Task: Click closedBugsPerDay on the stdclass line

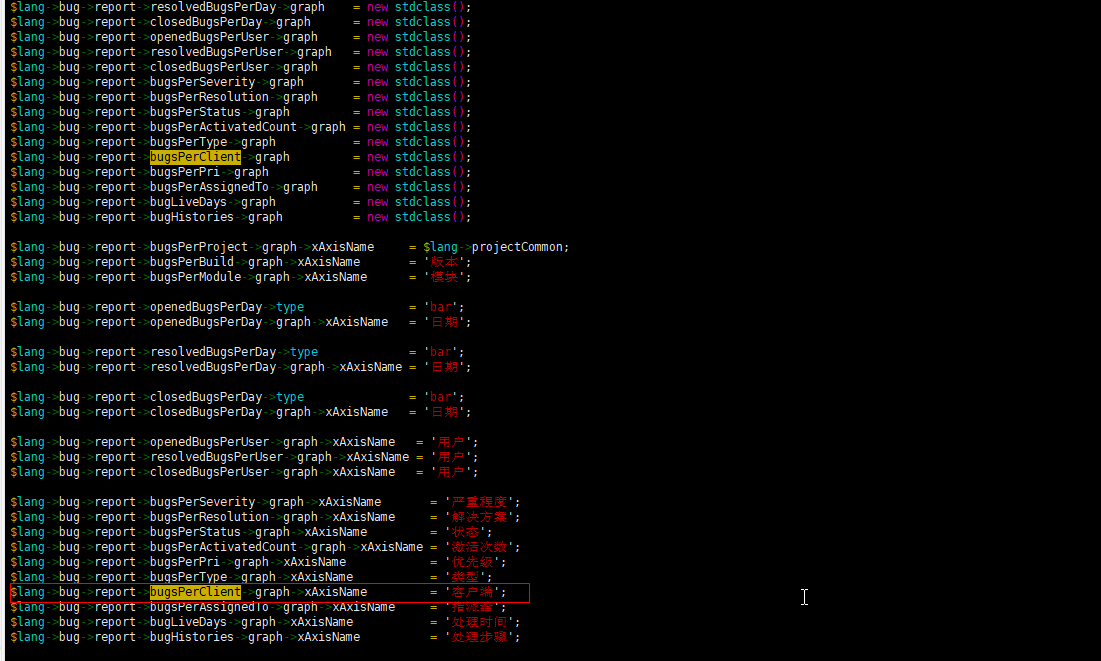Action: tap(206, 22)
